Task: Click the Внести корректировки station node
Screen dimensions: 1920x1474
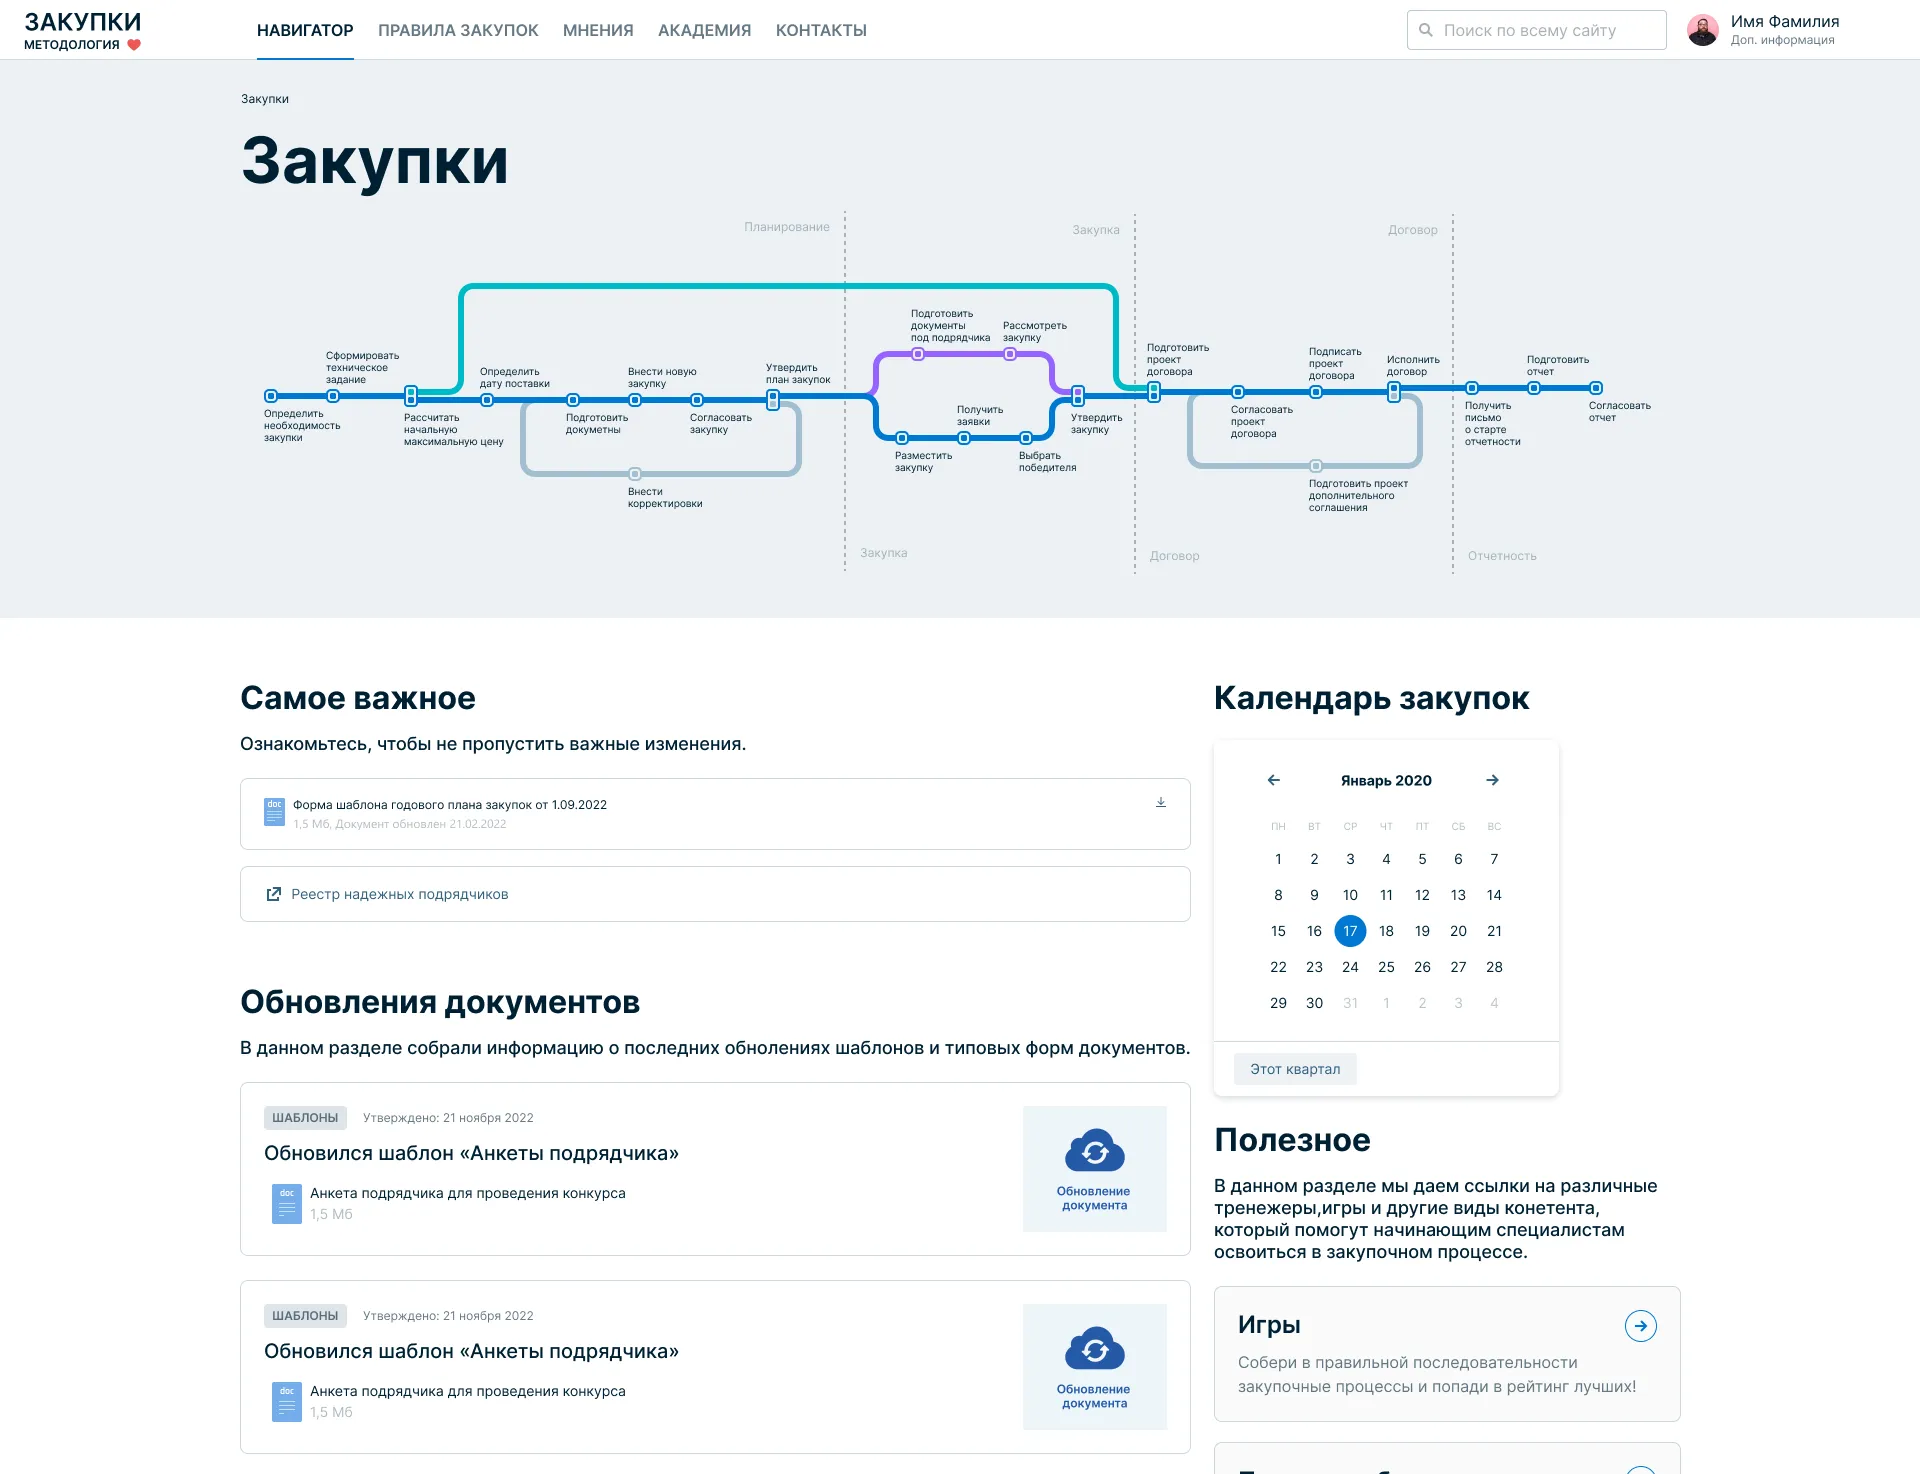Action: point(634,474)
